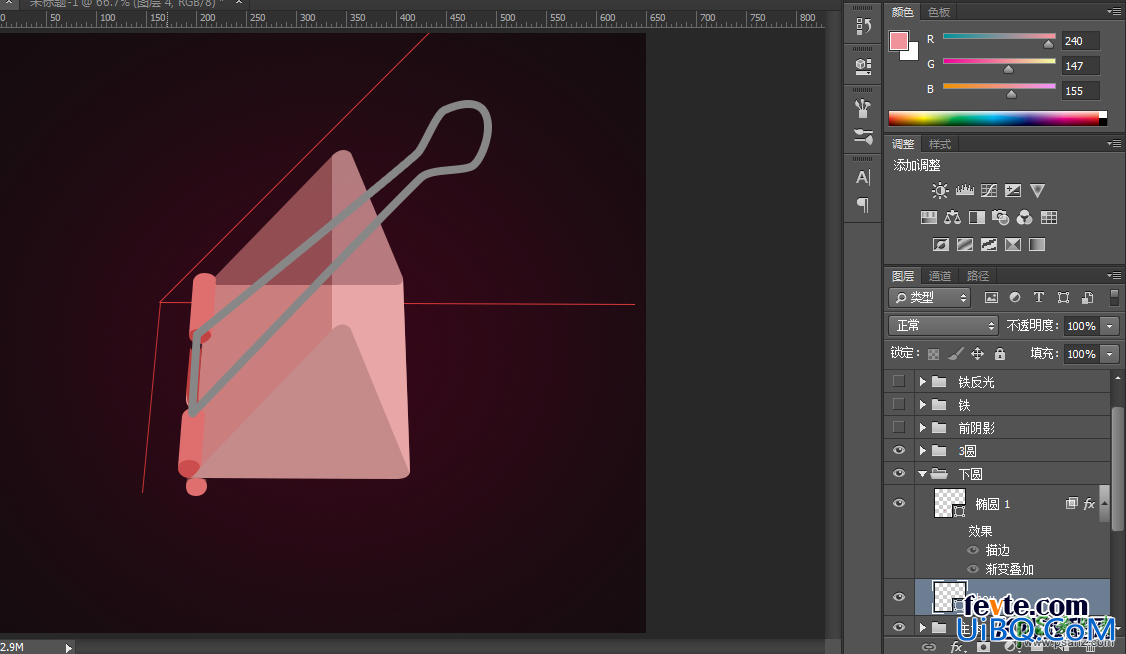
Task: Show the hidden 前阴影 layer group
Action: pyautogui.click(x=898, y=427)
